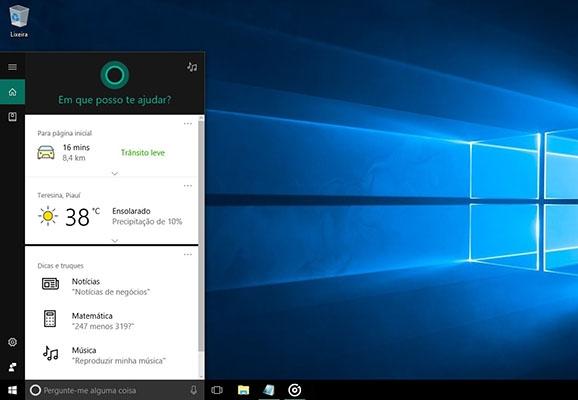Click the Windows Start button
Image resolution: width=578 pixels, height=400 pixels.
(x=12, y=390)
